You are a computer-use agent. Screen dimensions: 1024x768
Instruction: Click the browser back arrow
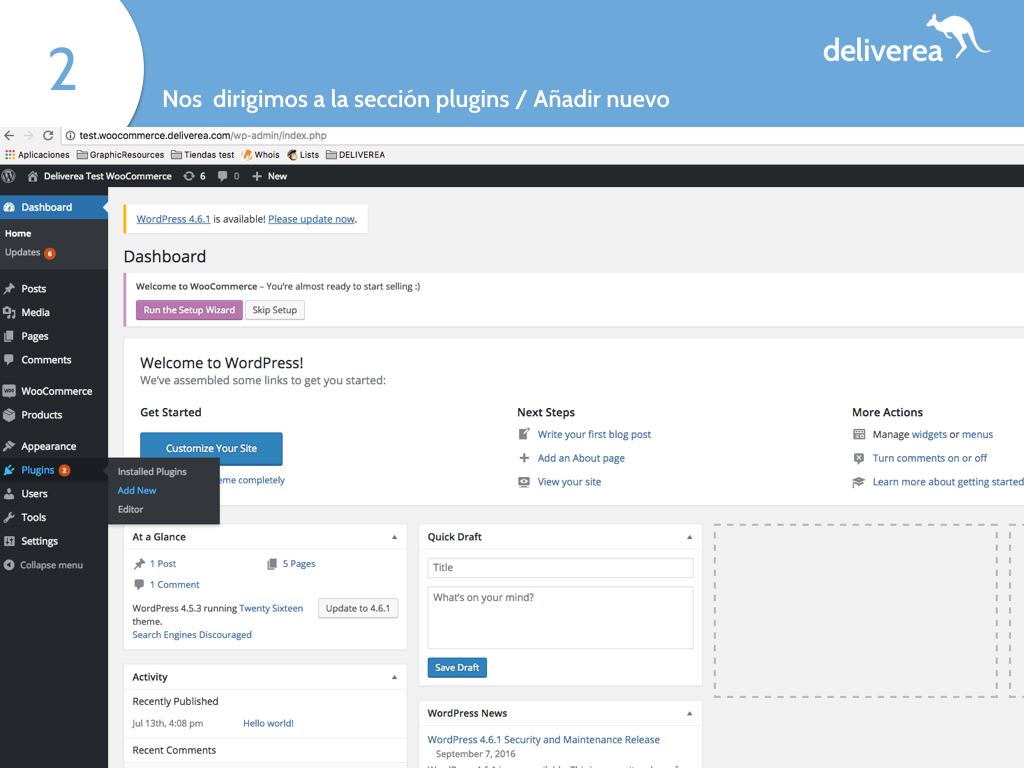[9, 136]
